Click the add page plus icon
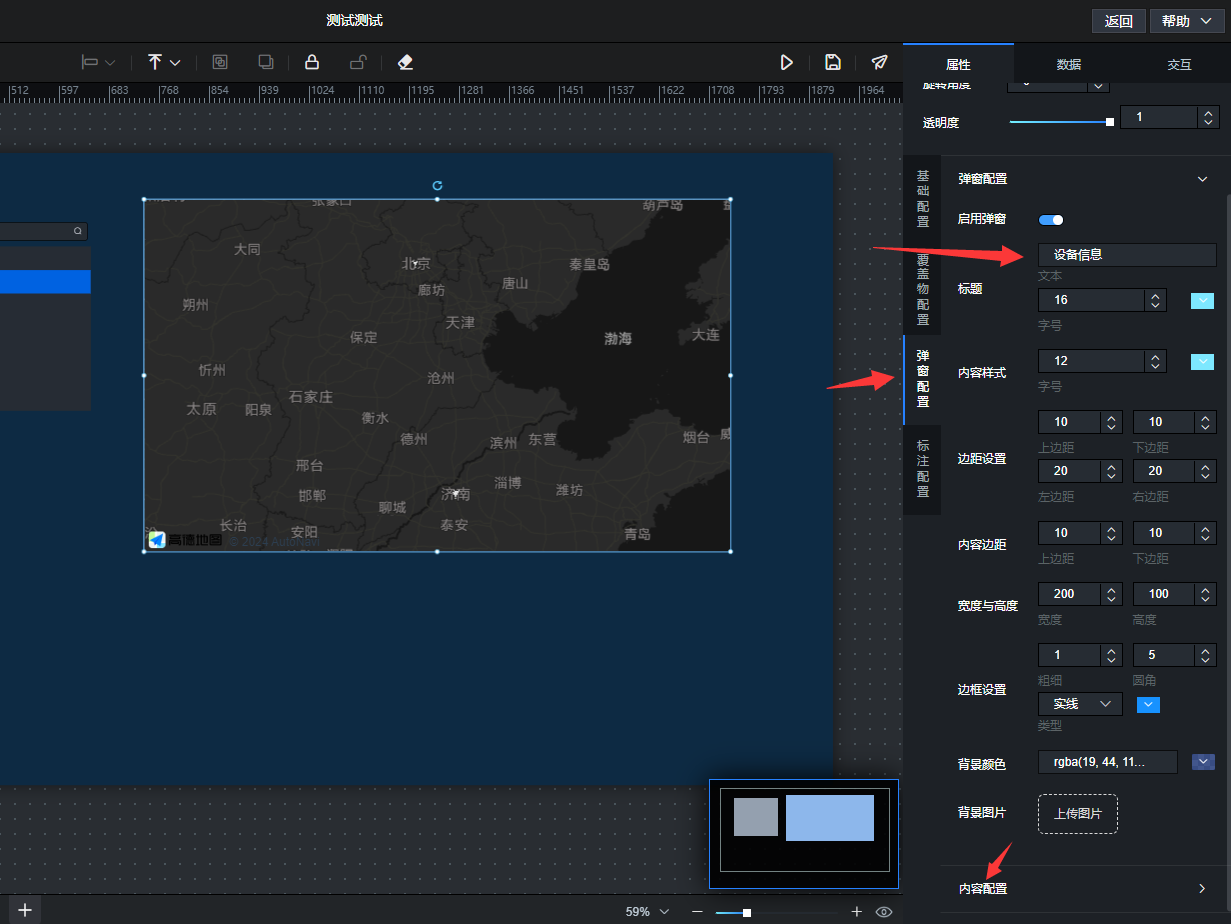1231x924 pixels. coord(25,910)
